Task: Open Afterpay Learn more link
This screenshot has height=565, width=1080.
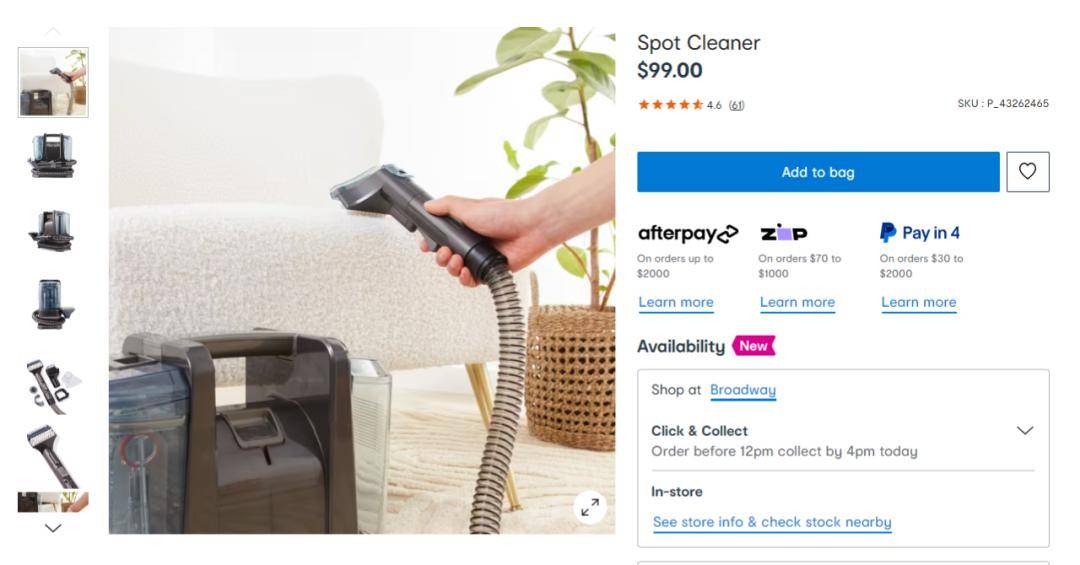Action: click(x=676, y=302)
